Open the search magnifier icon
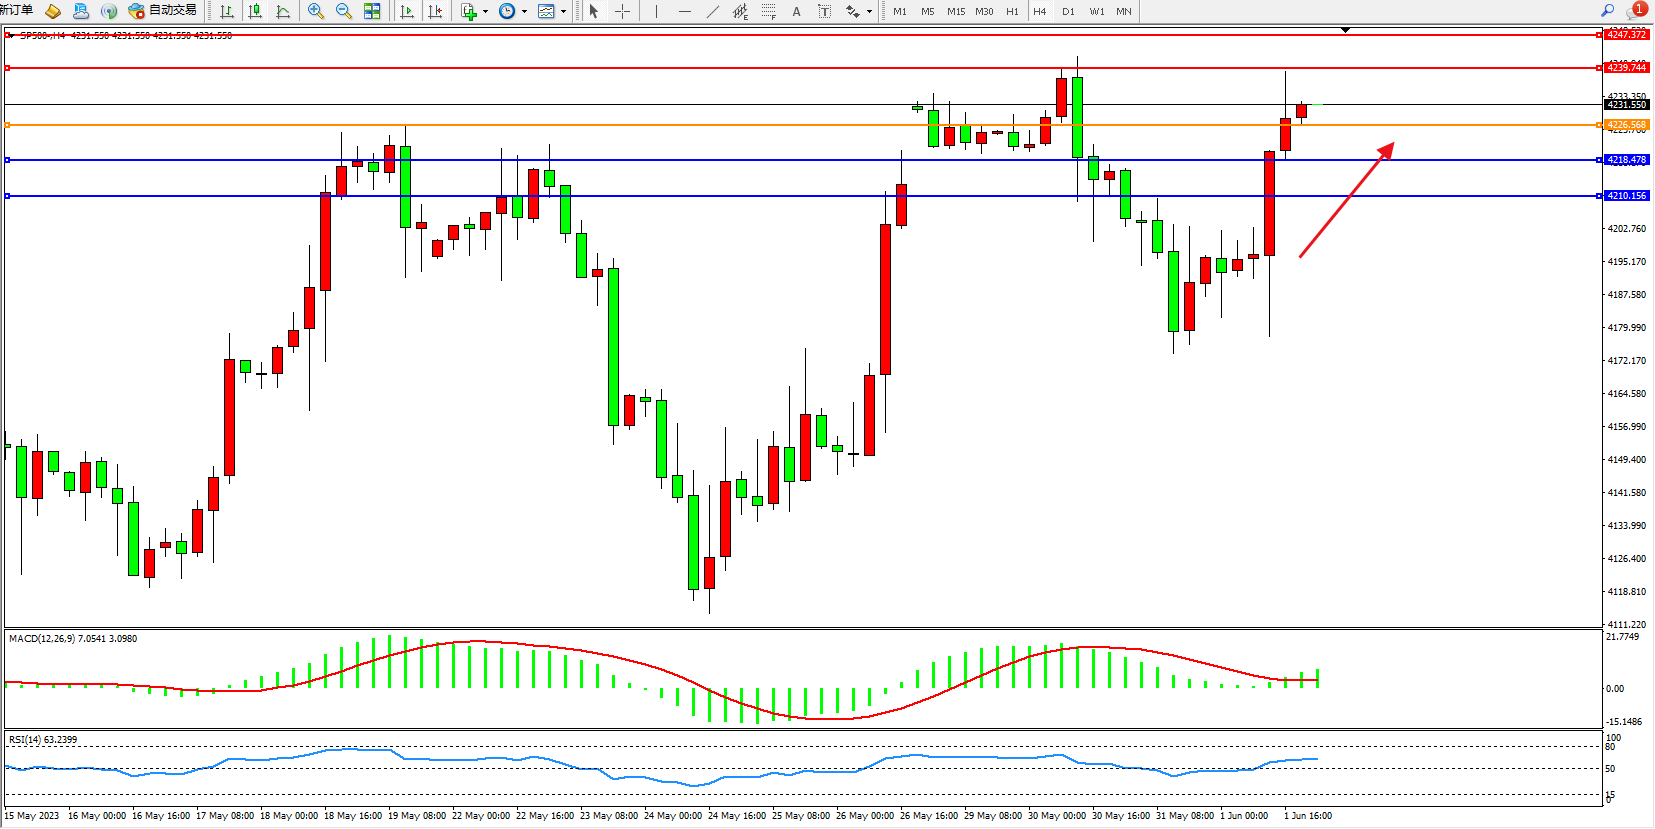The width and height of the screenshot is (1655, 829). click(1608, 10)
